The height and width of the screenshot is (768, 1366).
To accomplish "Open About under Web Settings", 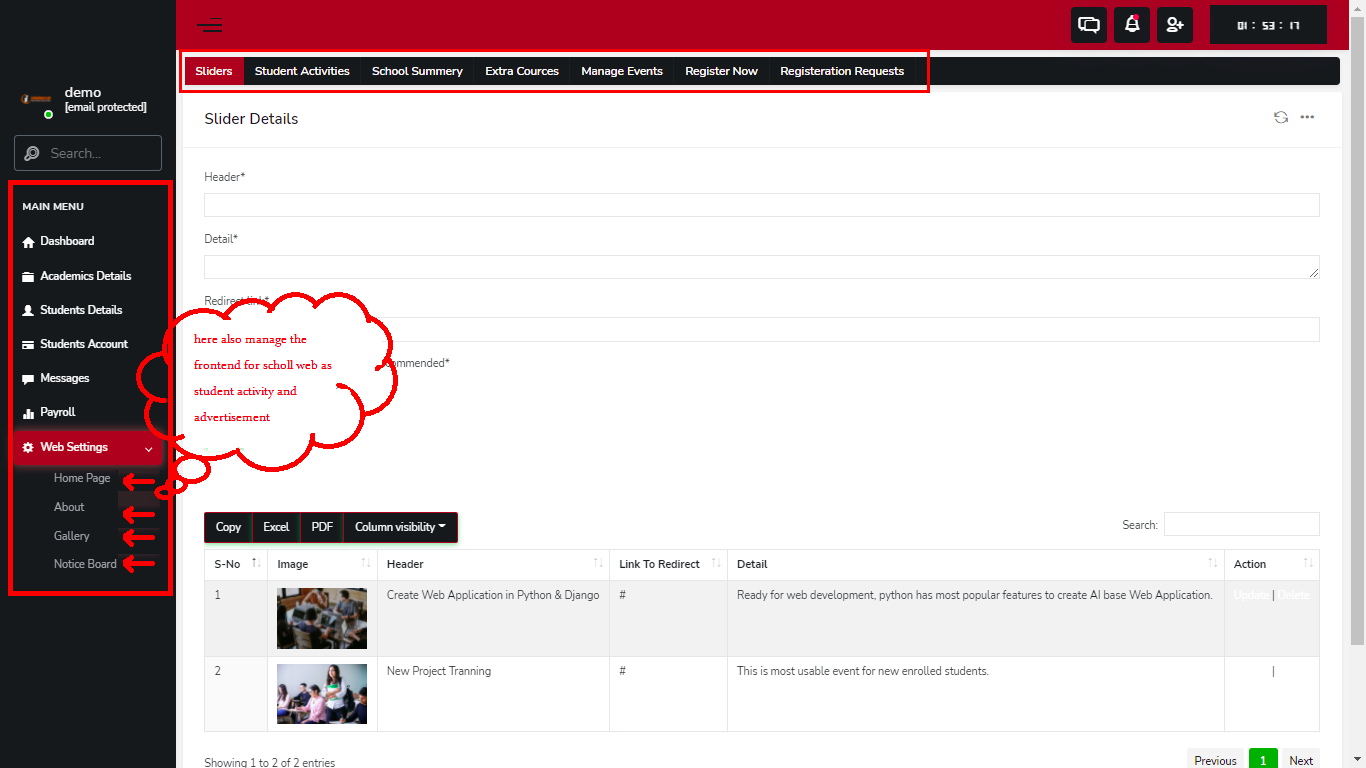I will point(69,507).
